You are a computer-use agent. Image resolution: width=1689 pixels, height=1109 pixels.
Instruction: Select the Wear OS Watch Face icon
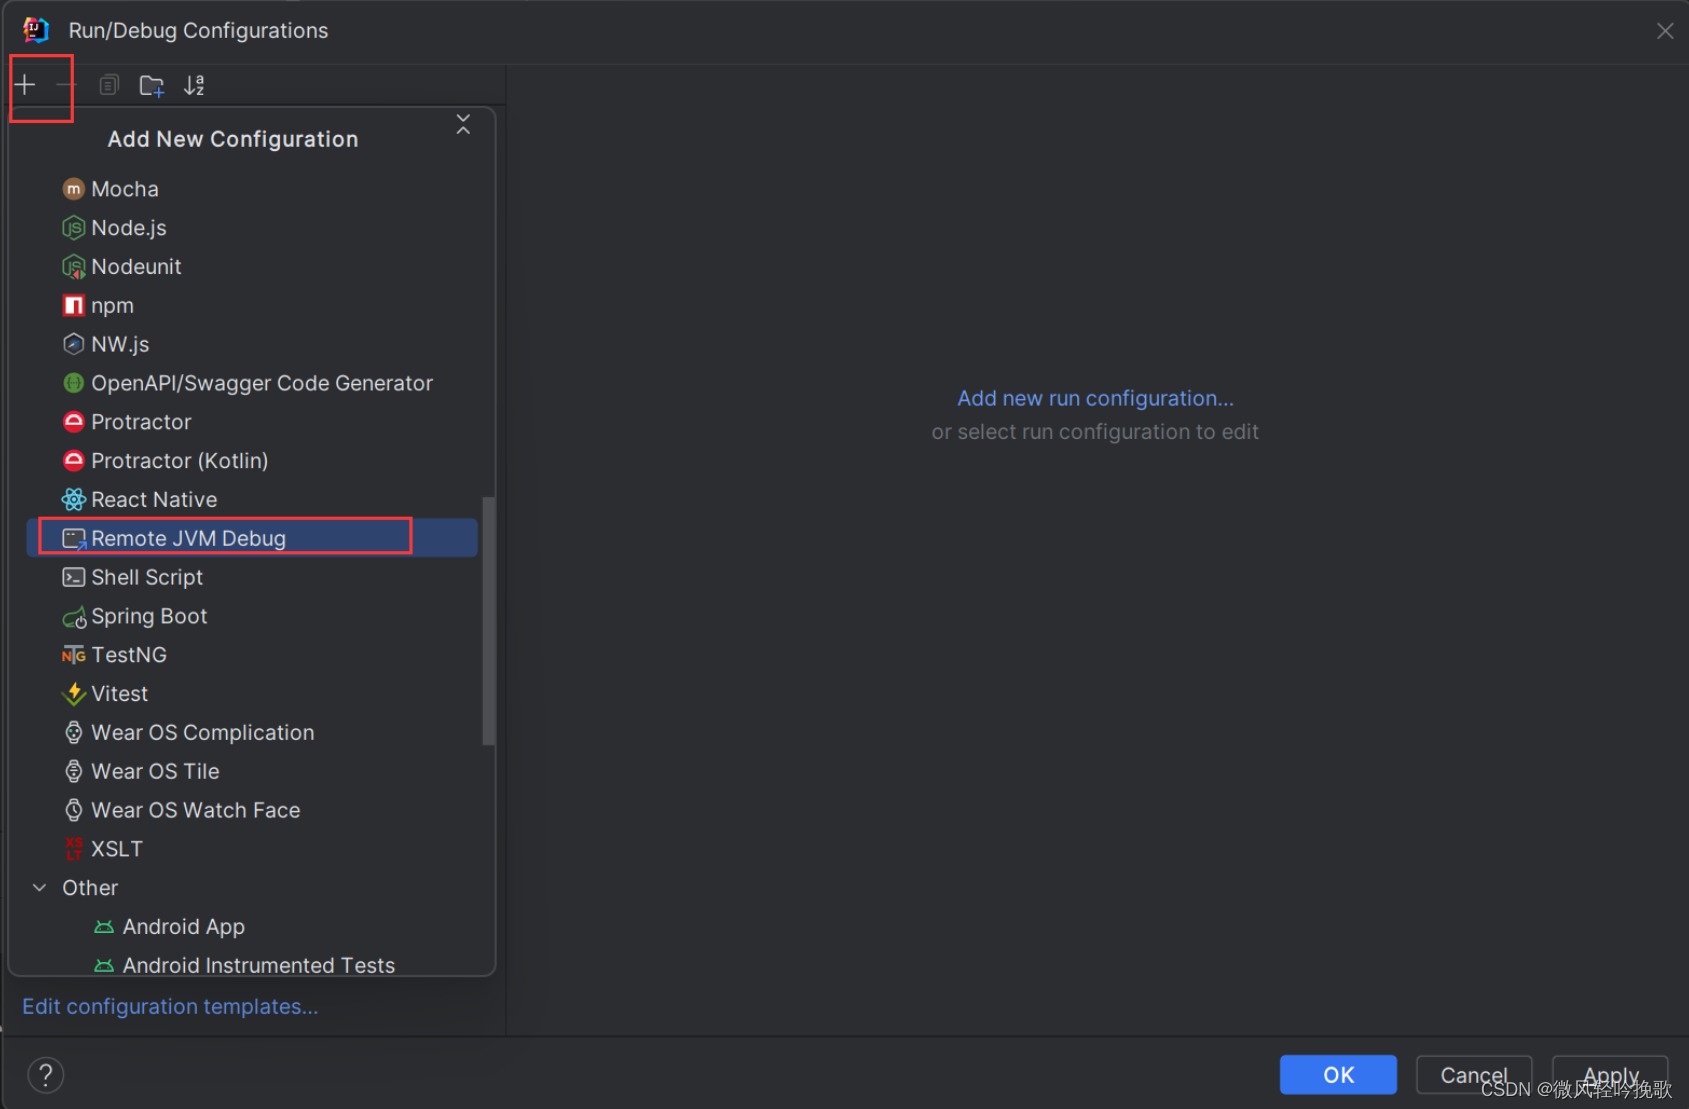point(73,810)
